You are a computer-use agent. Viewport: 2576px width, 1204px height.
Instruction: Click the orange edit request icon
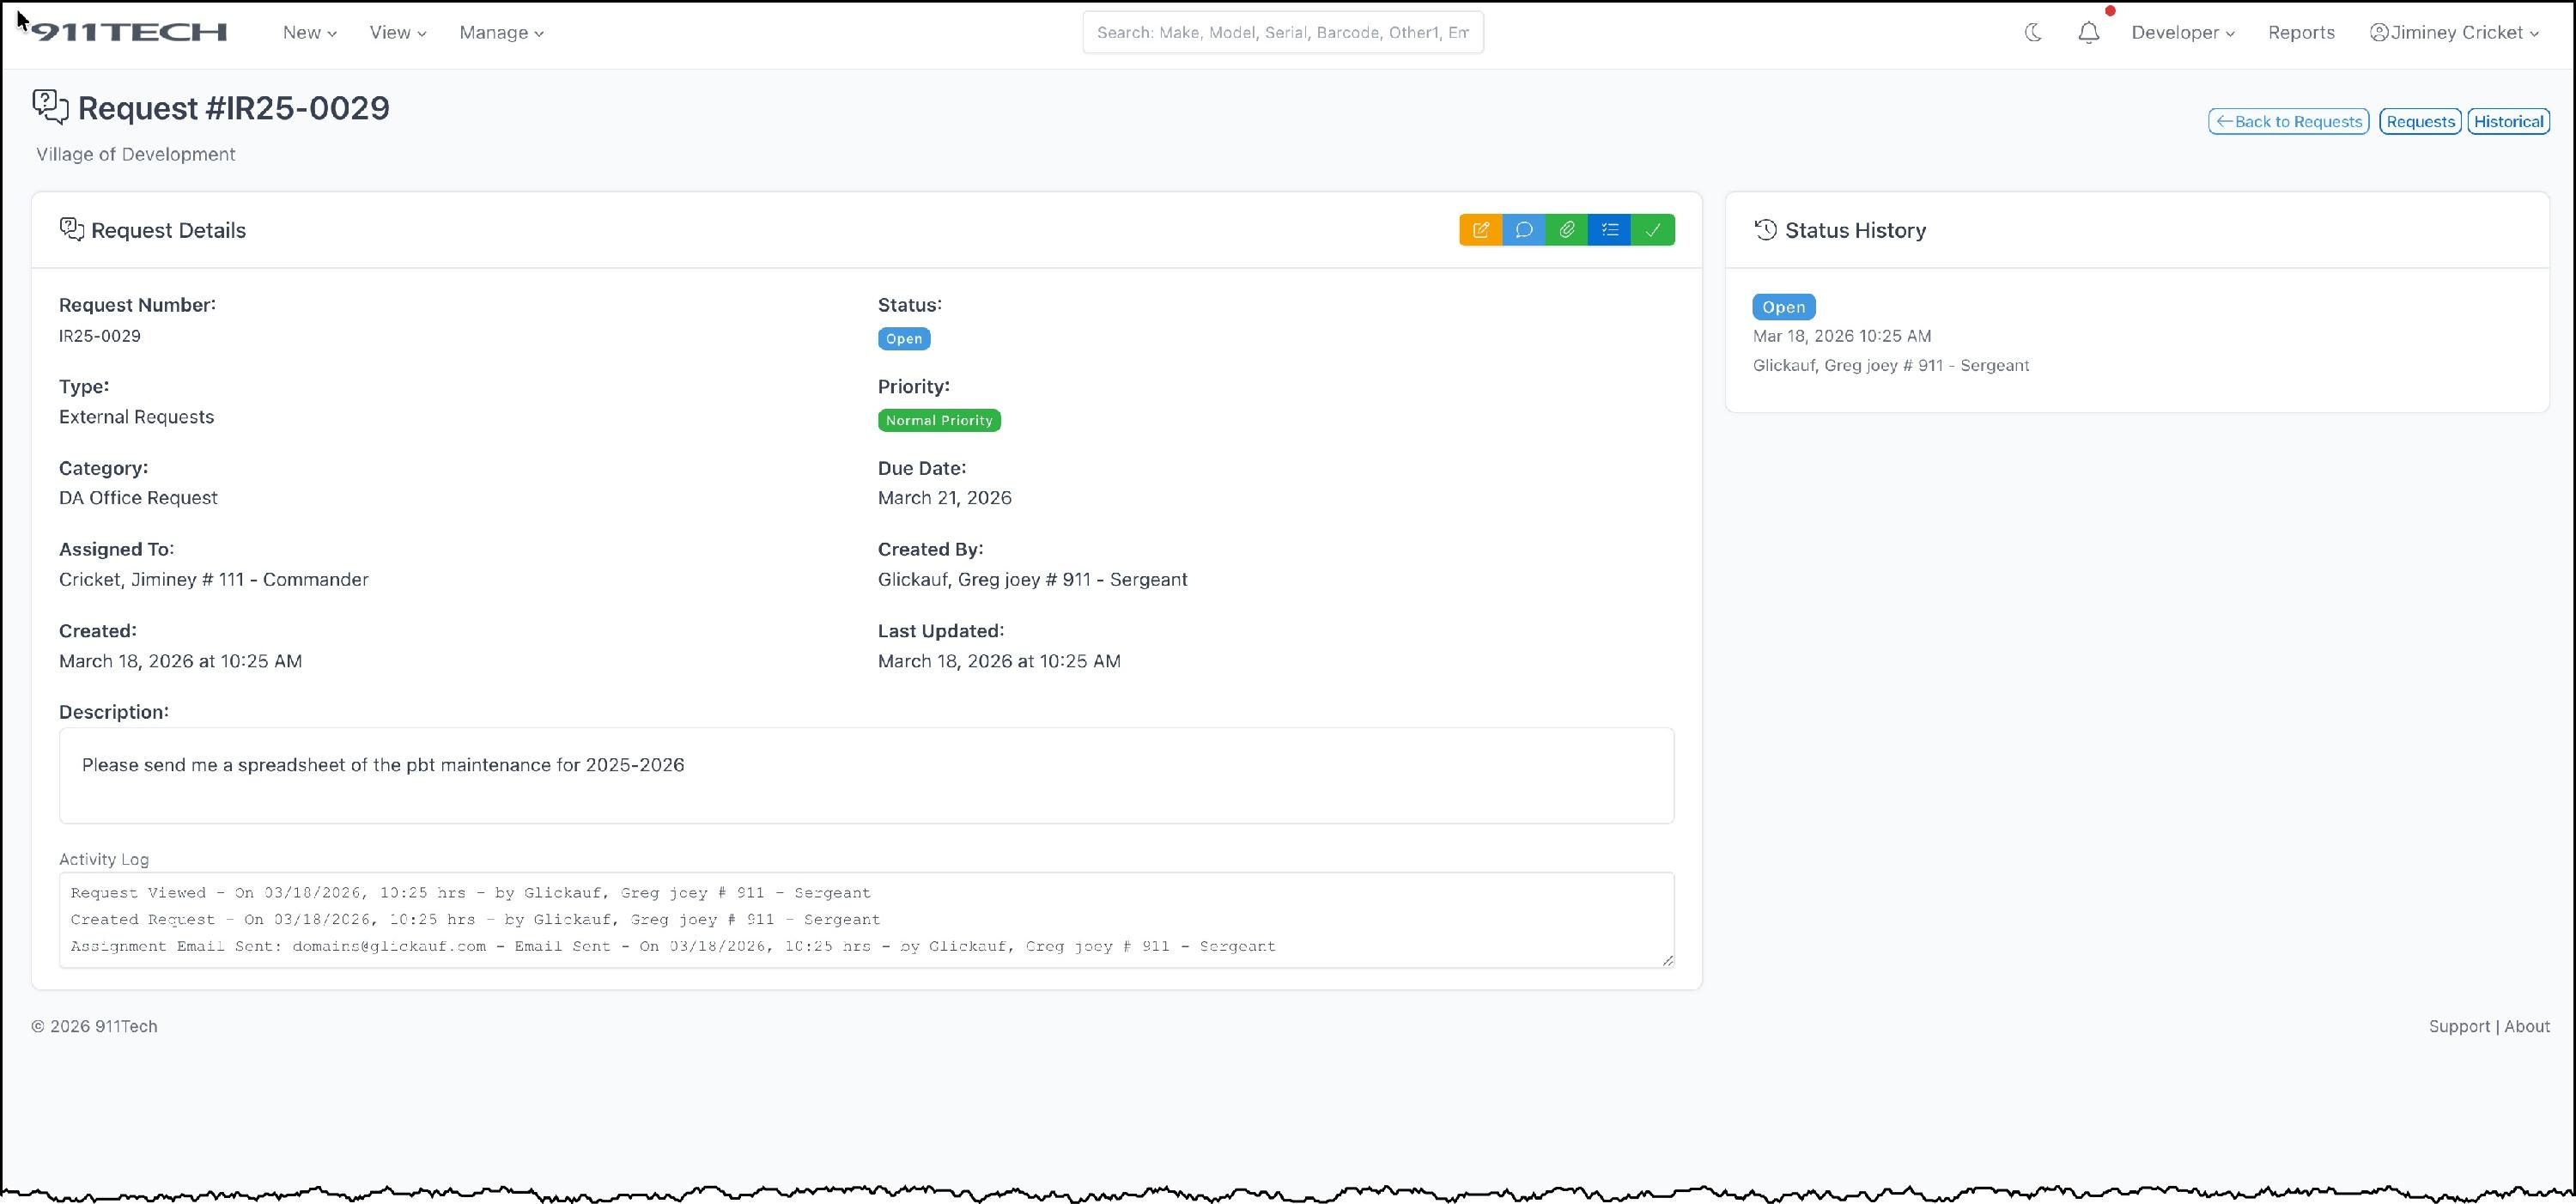[1480, 230]
